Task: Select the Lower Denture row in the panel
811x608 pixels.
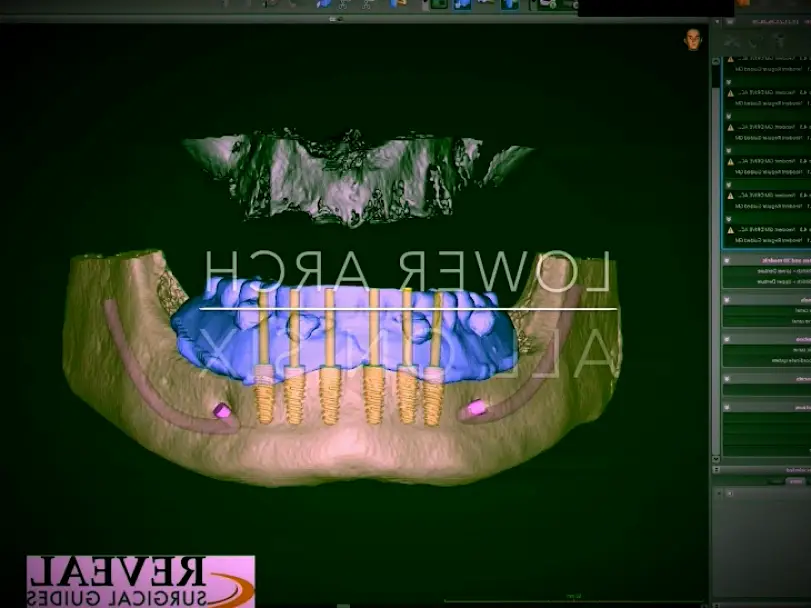Action: [x=767, y=271]
